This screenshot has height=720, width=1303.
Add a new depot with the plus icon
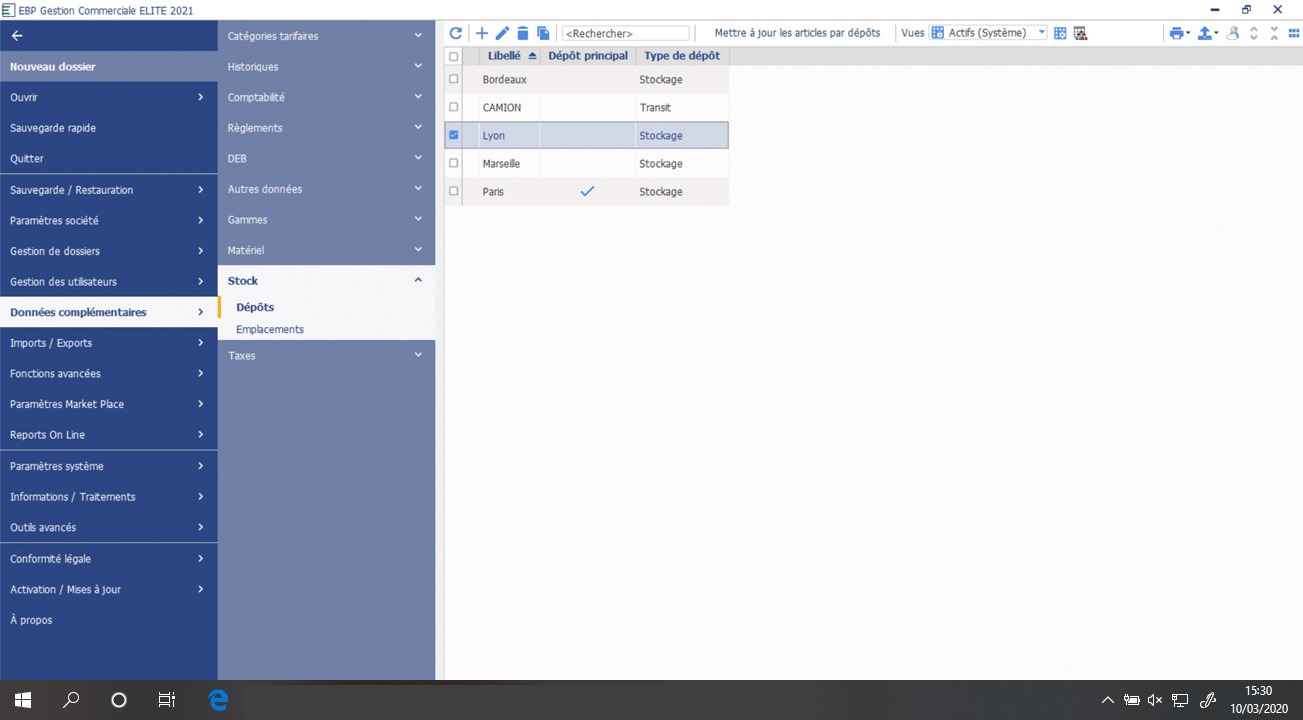[x=482, y=33]
